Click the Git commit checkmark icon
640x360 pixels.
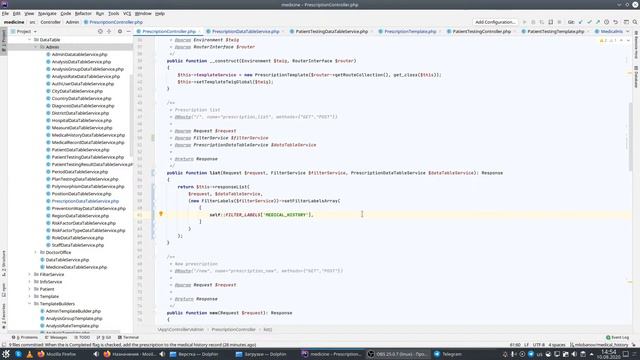[x=589, y=22]
